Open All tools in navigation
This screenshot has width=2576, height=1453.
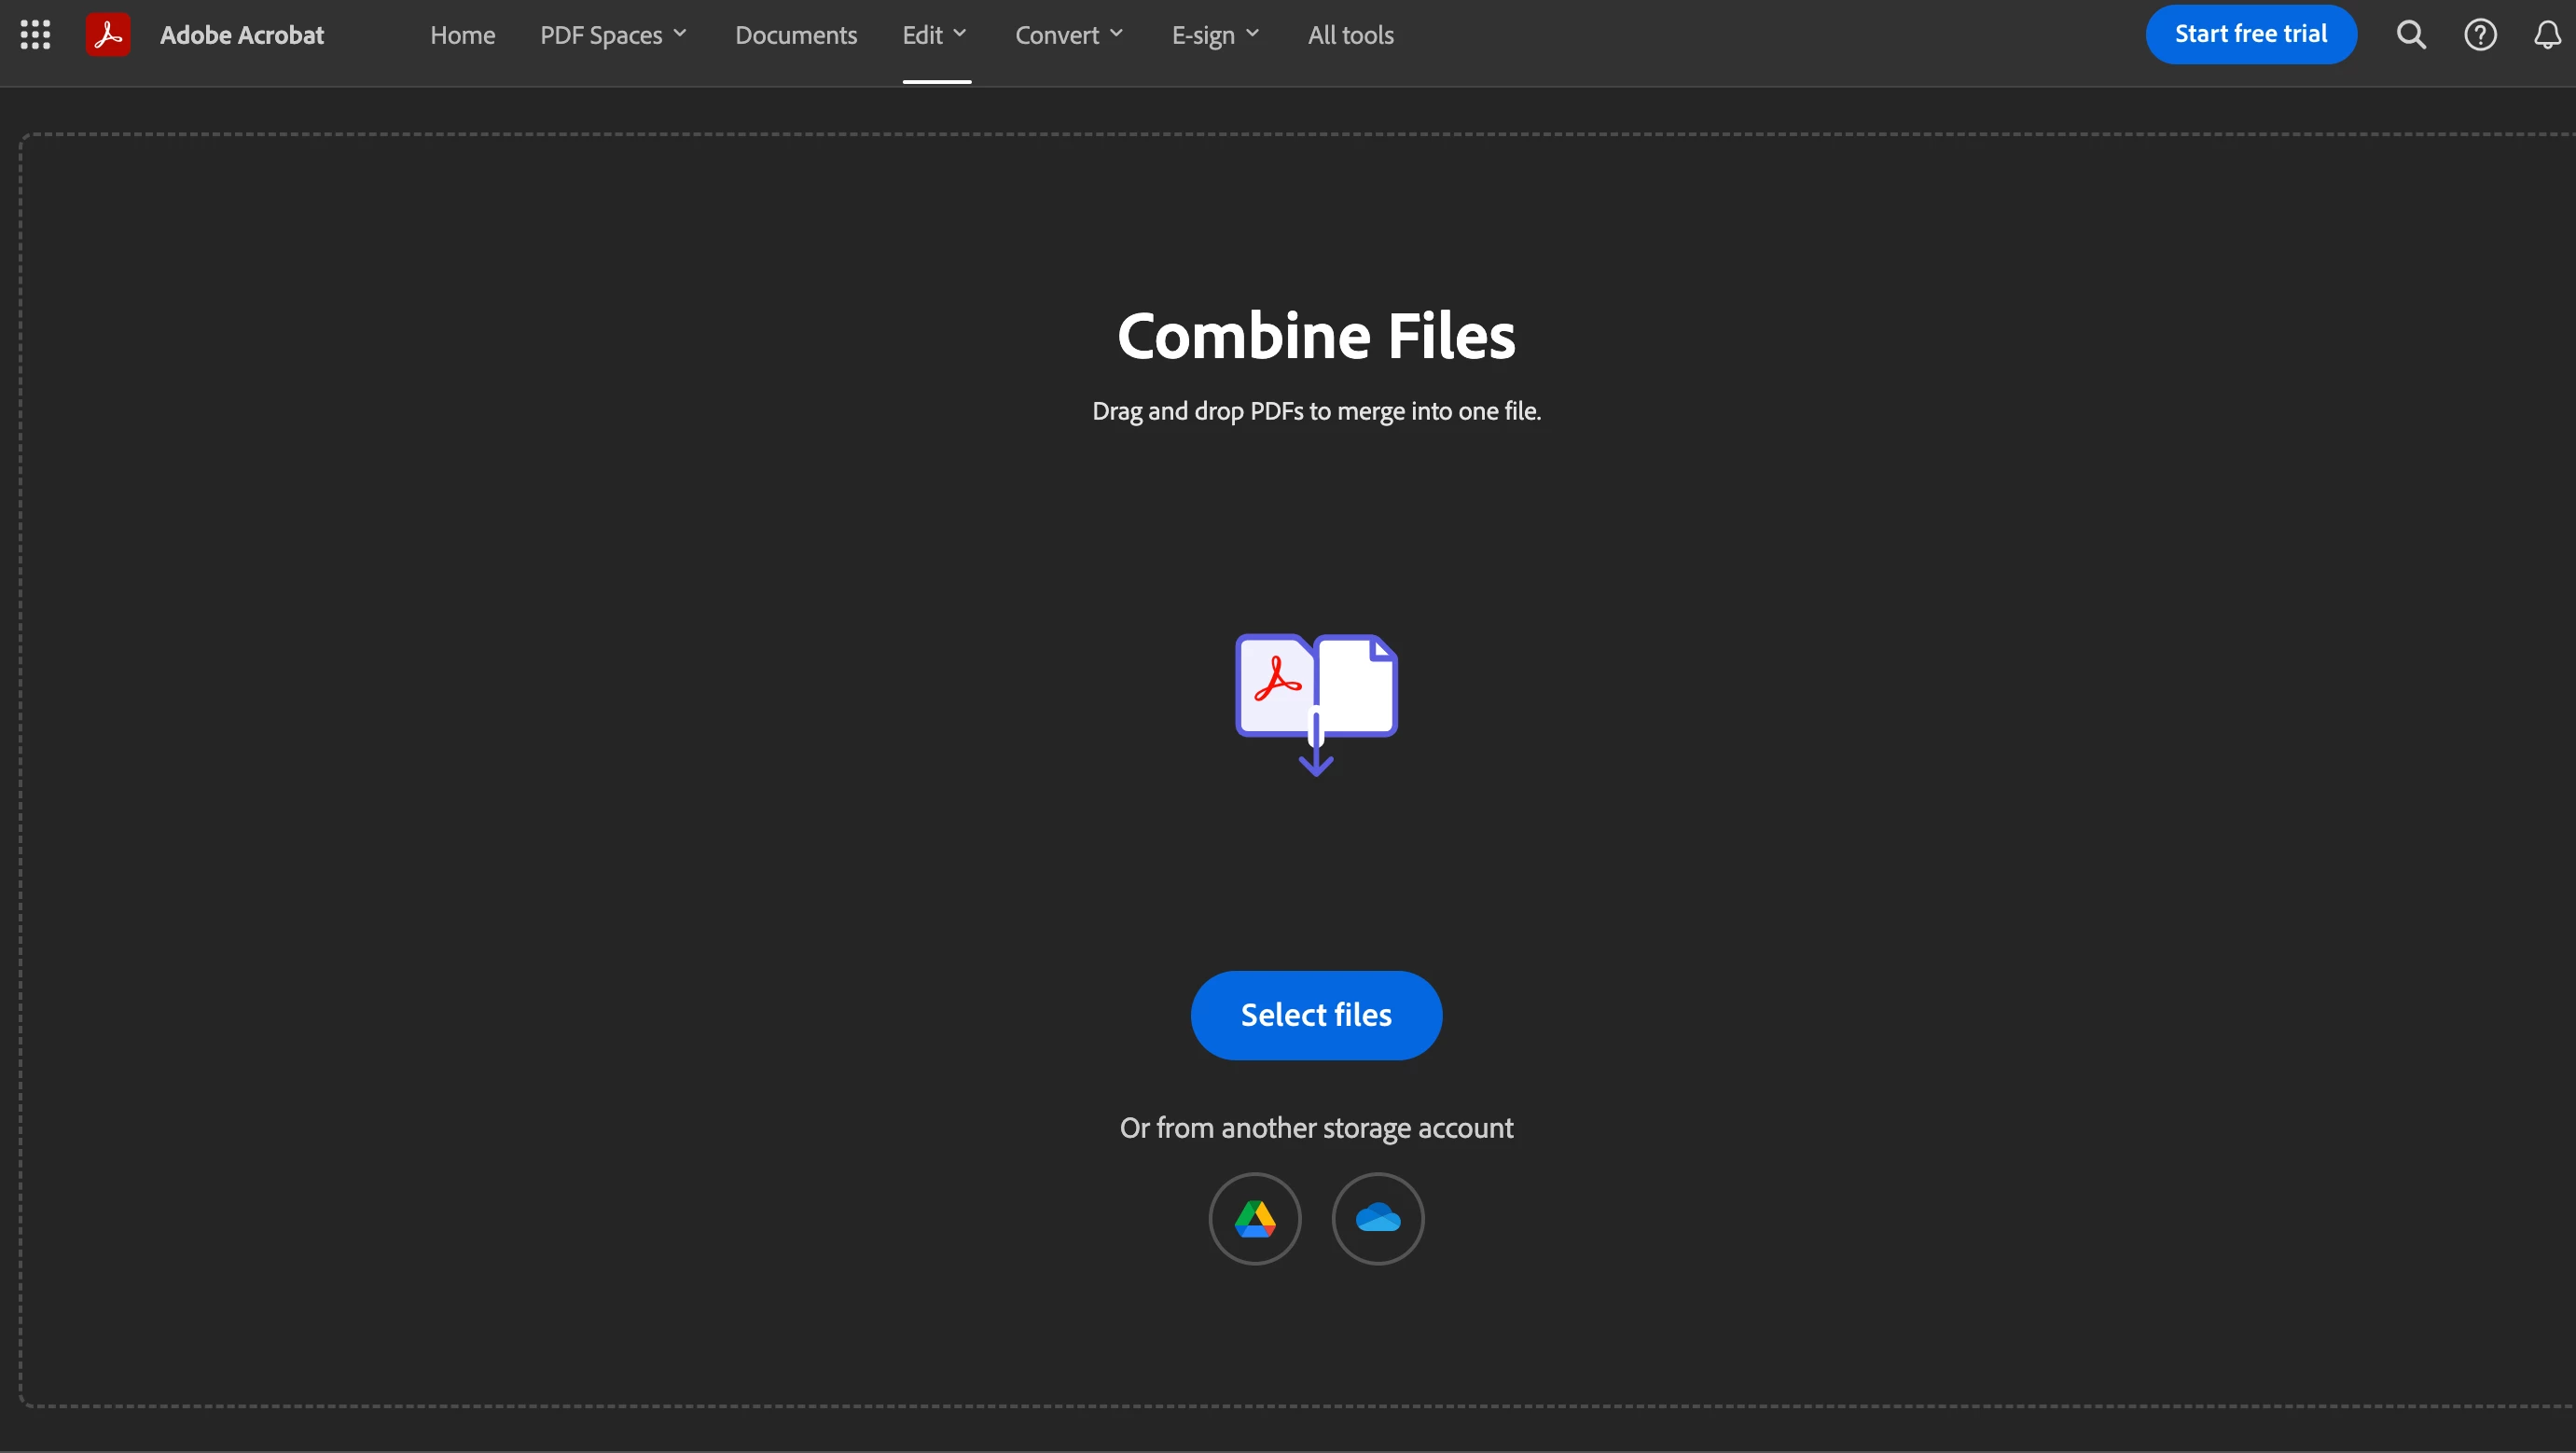point(1350,35)
